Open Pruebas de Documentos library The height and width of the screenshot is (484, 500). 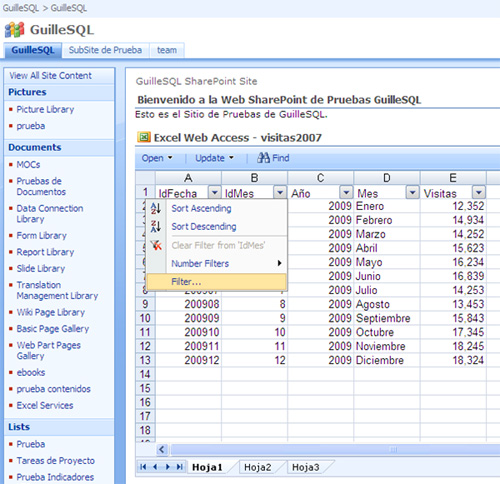pyautogui.click(x=41, y=186)
